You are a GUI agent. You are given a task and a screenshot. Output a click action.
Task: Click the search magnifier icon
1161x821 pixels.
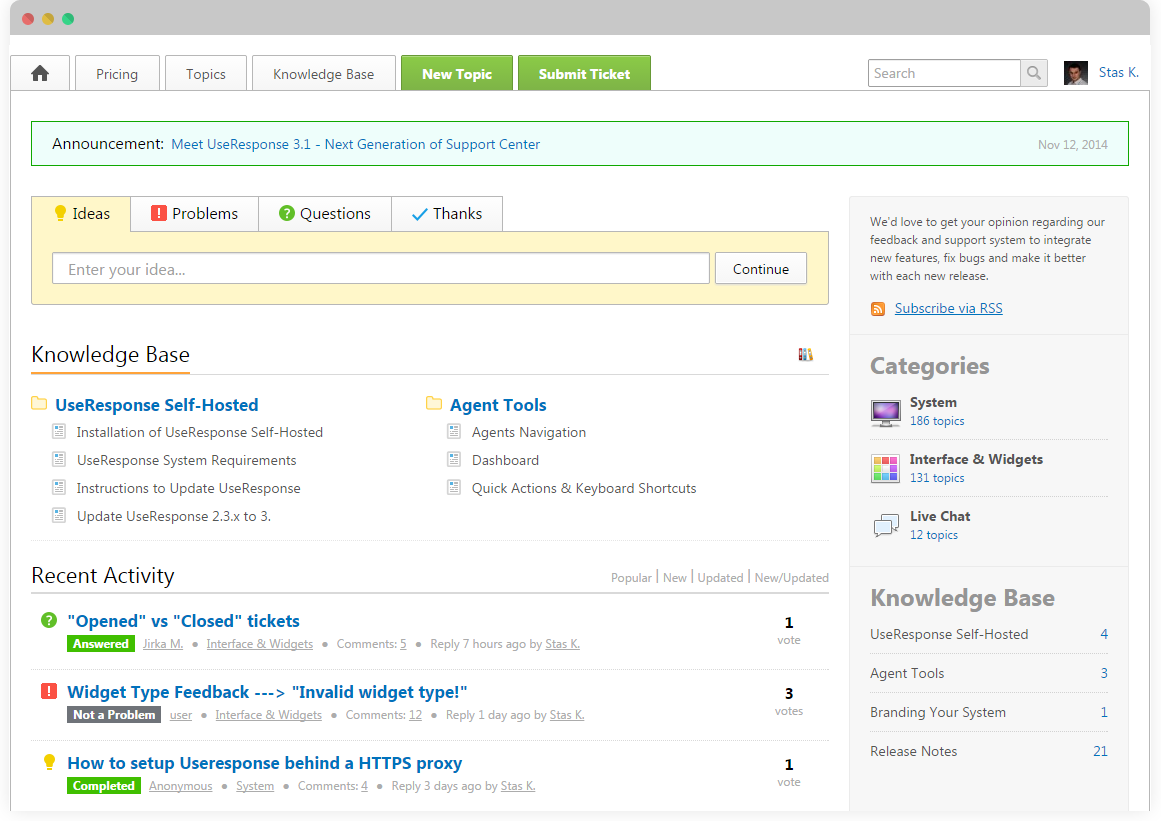(x=1034, y=73)
